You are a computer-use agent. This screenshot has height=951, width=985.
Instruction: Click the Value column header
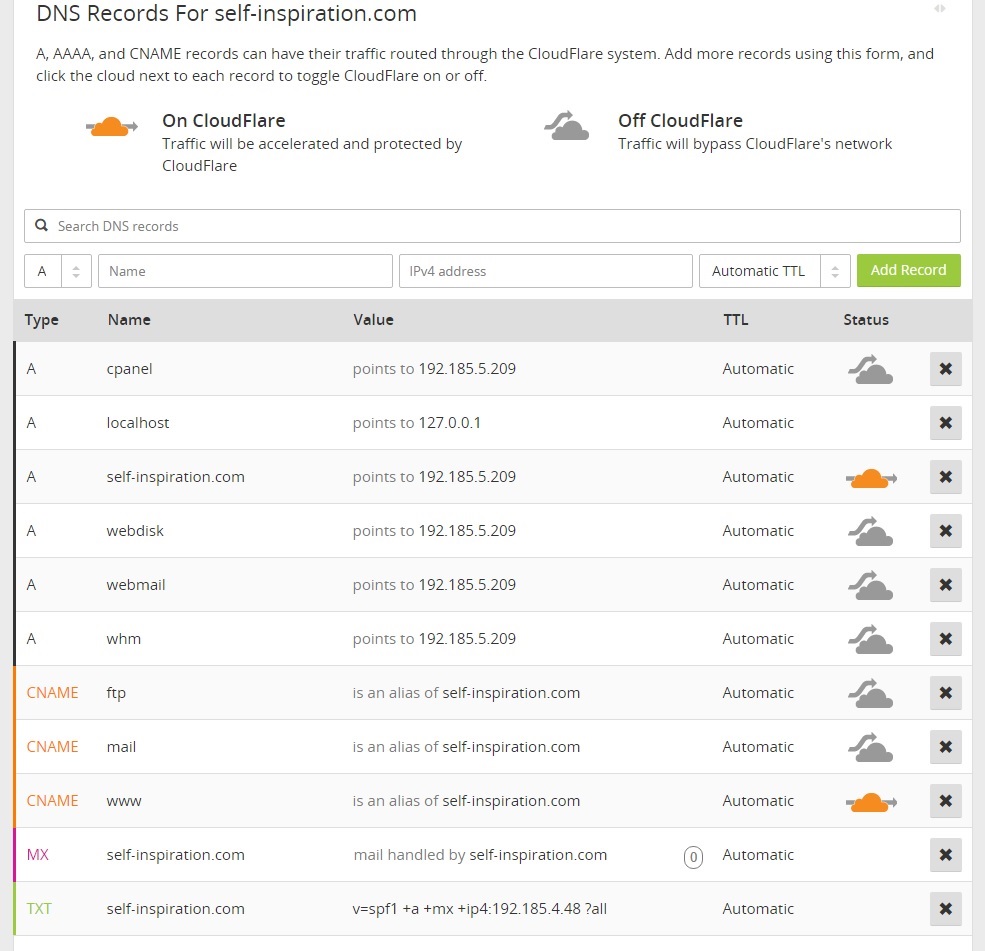coord(373,320)
